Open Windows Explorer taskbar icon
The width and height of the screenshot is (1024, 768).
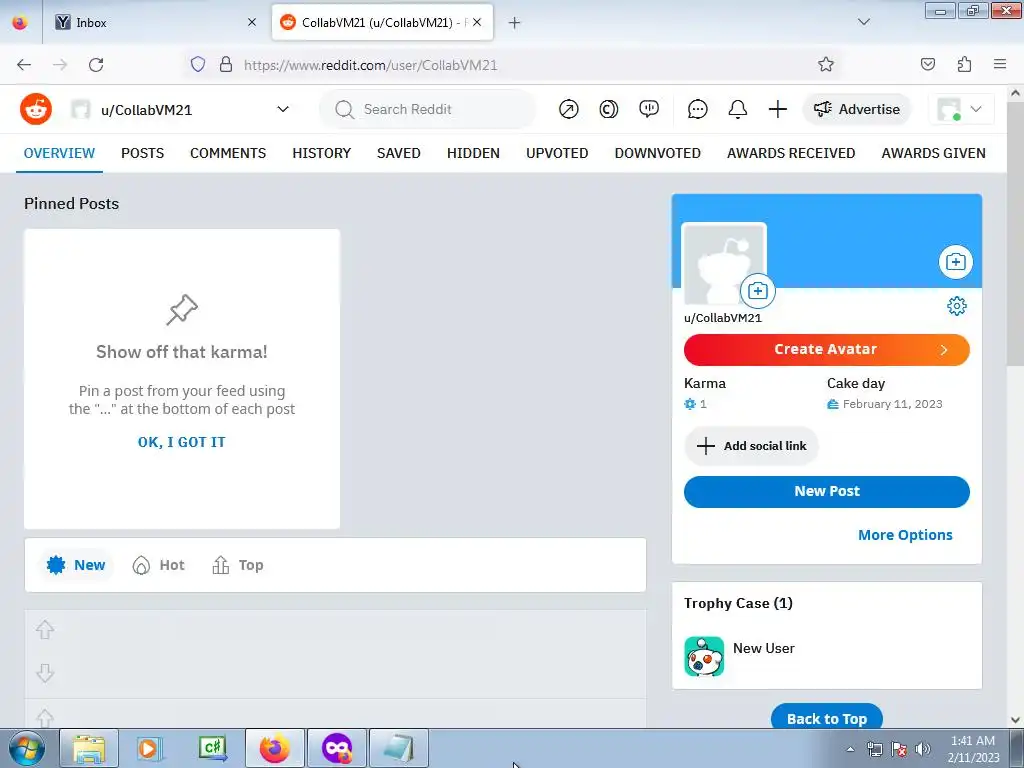89,748
